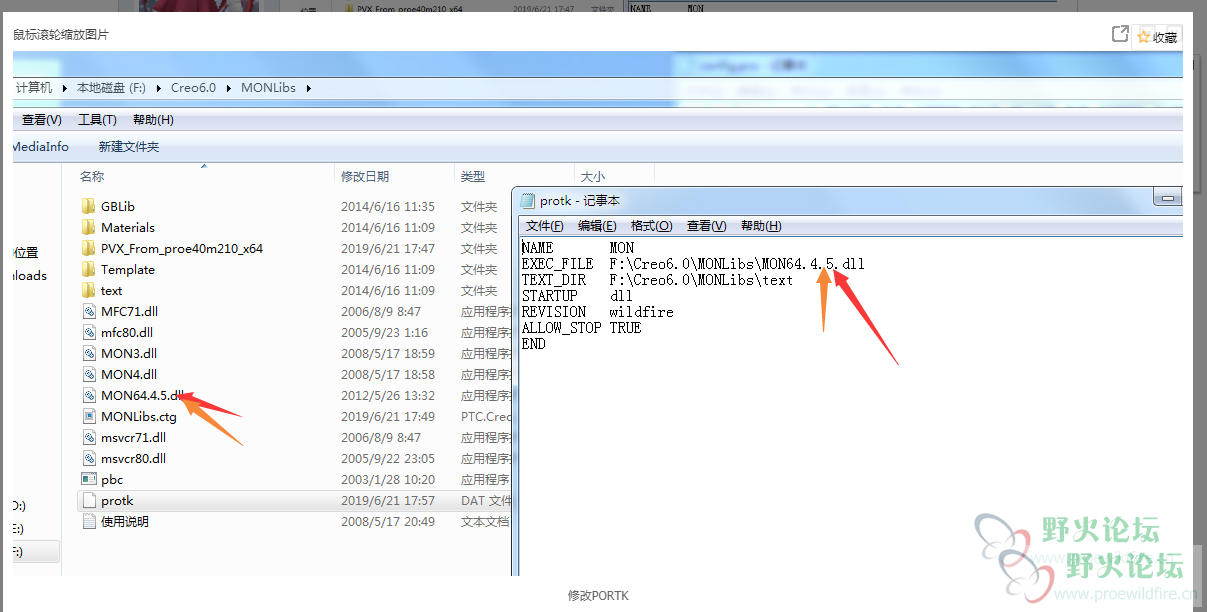Screen dimensions: 1207x612
Task: Click 计算机 in the address path
Action: (x=35, y=88)
